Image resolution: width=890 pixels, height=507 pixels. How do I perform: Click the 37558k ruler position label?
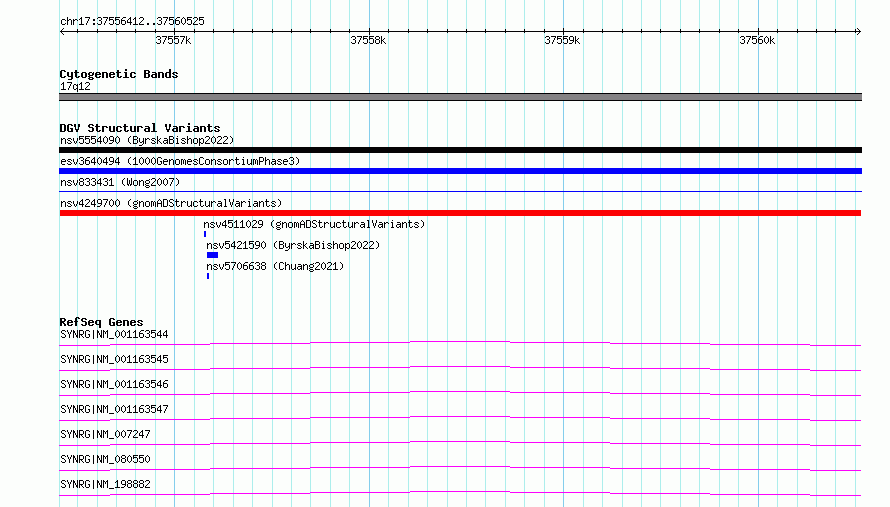368,40
